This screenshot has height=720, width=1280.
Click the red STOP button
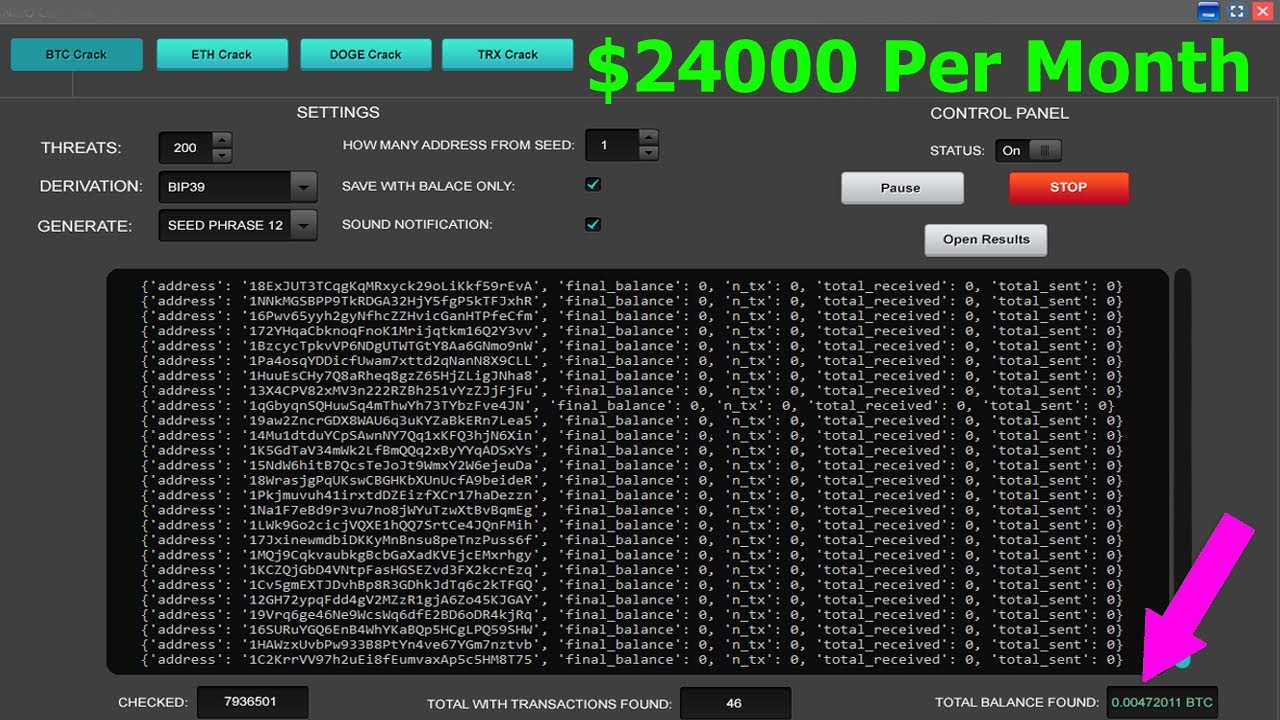1069,187
